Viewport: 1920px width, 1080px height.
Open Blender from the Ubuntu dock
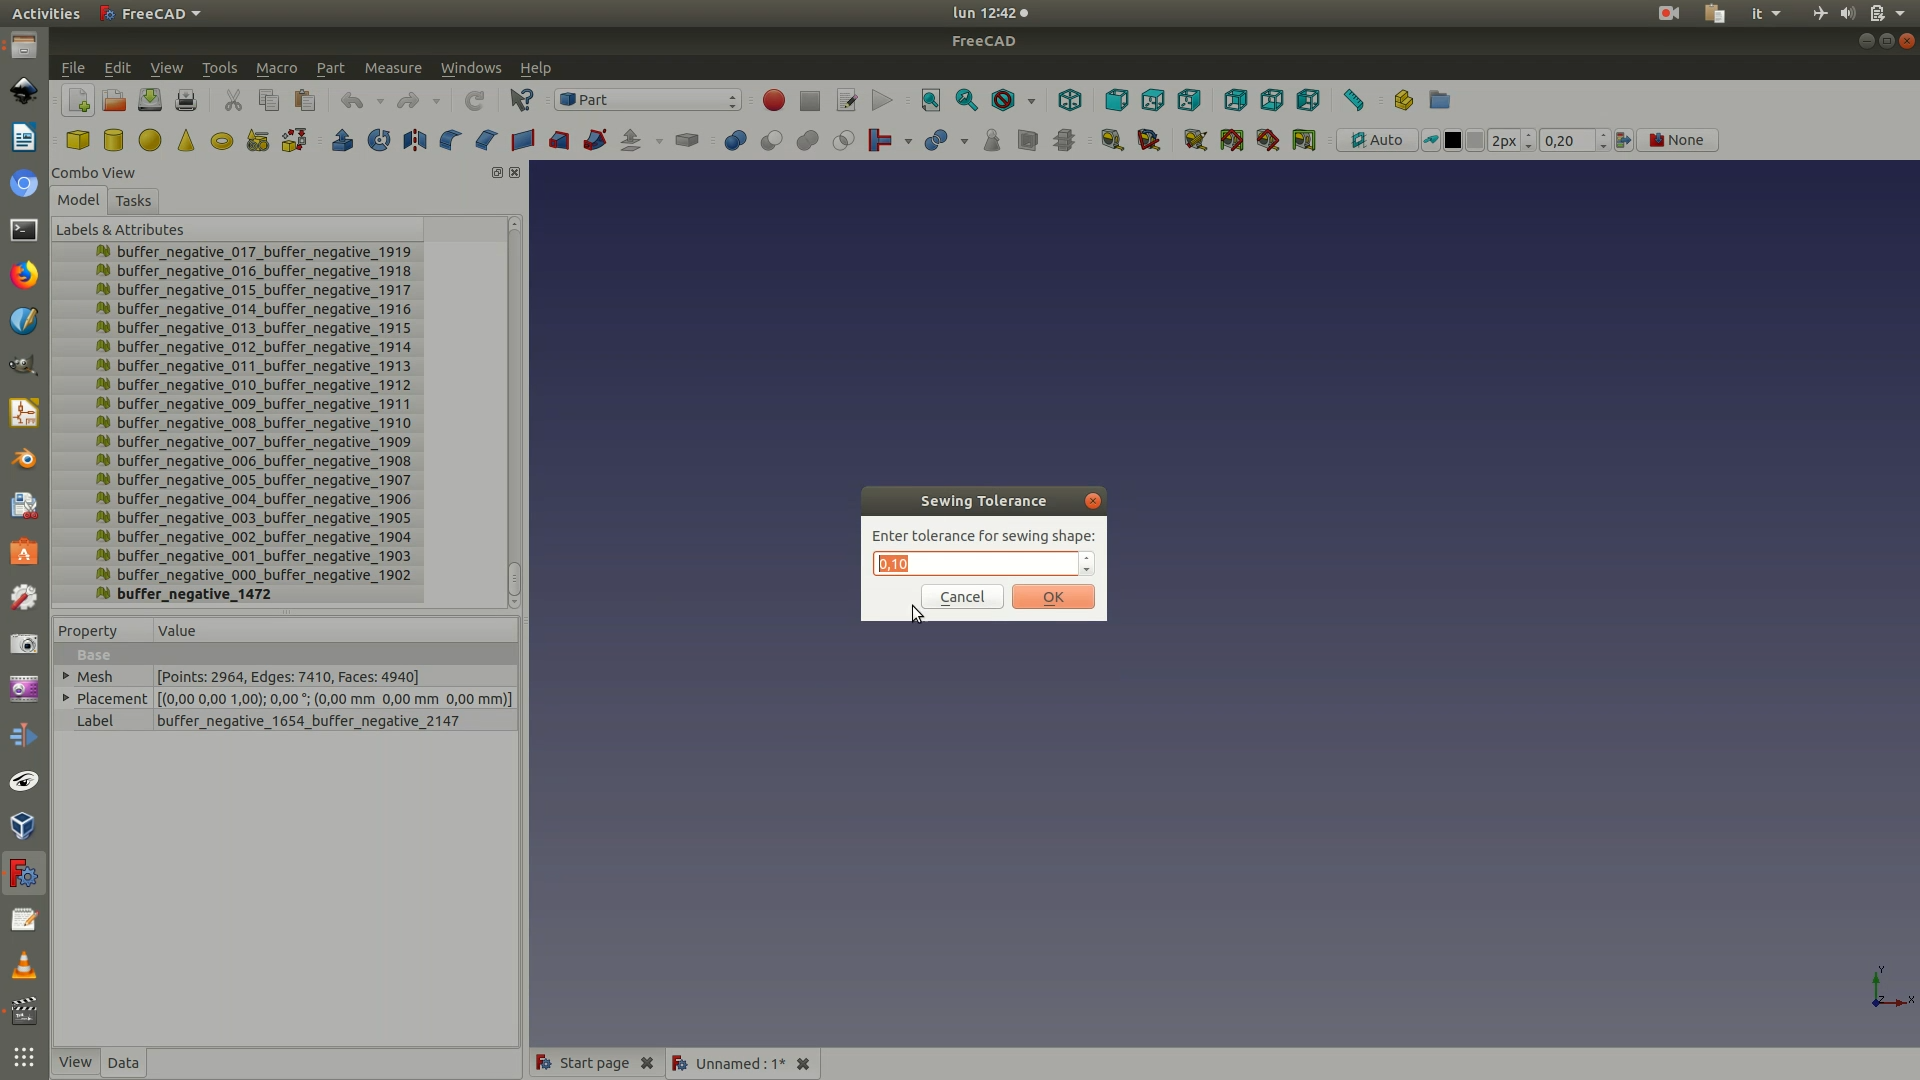tap(24, 459)
